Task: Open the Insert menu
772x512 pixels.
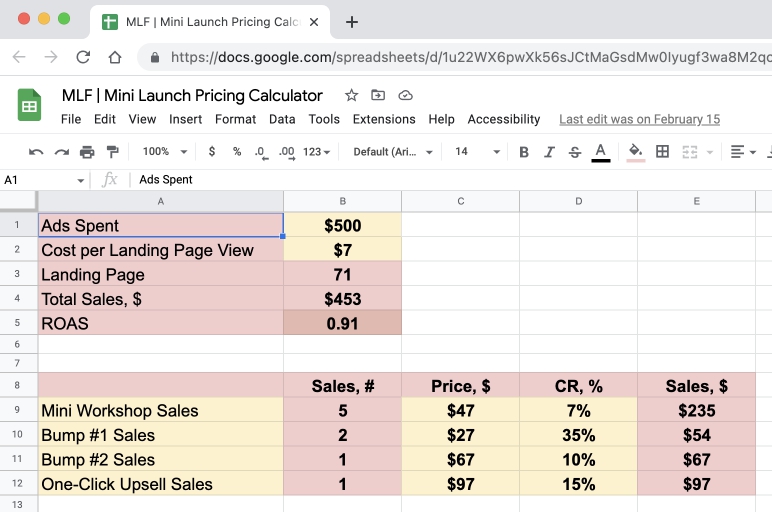Action: (x=186, y=119)
